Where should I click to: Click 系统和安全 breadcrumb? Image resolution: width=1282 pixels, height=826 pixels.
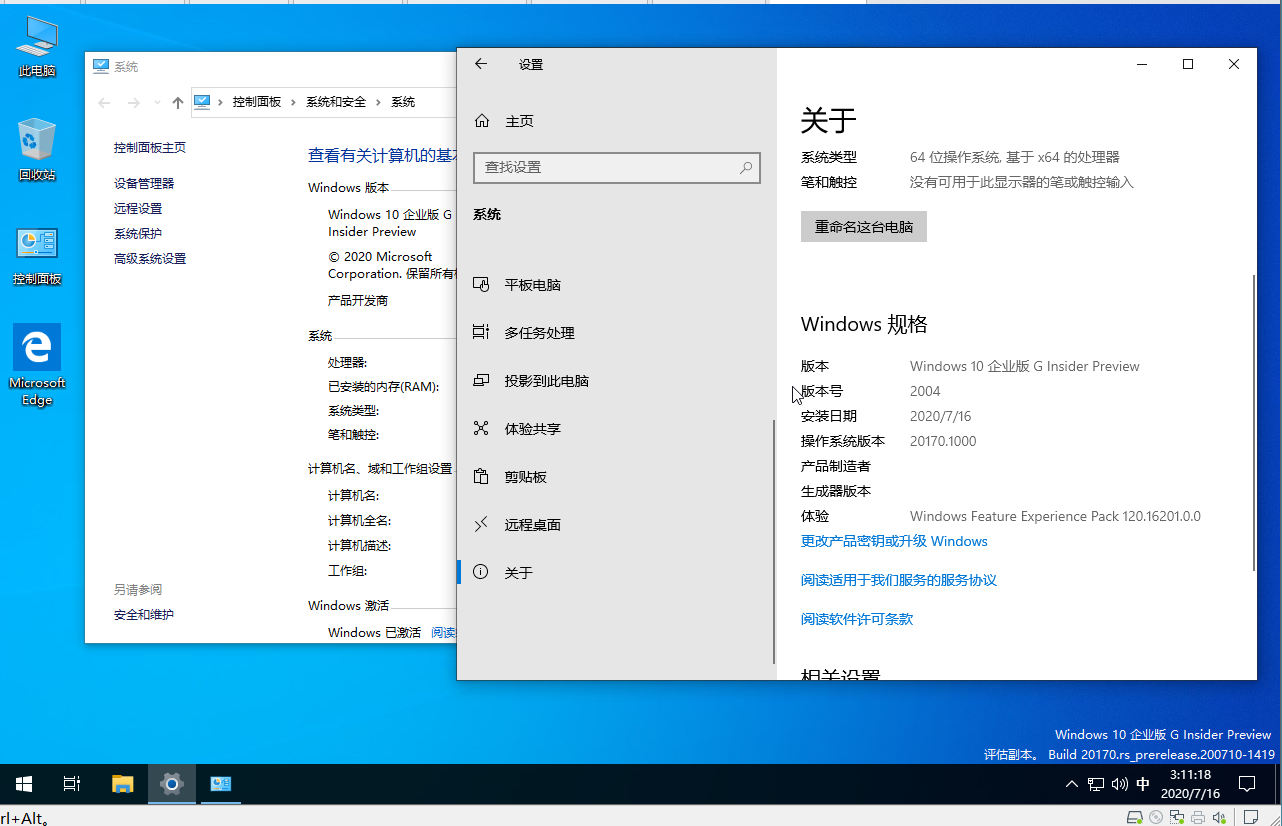coord(336,102)
